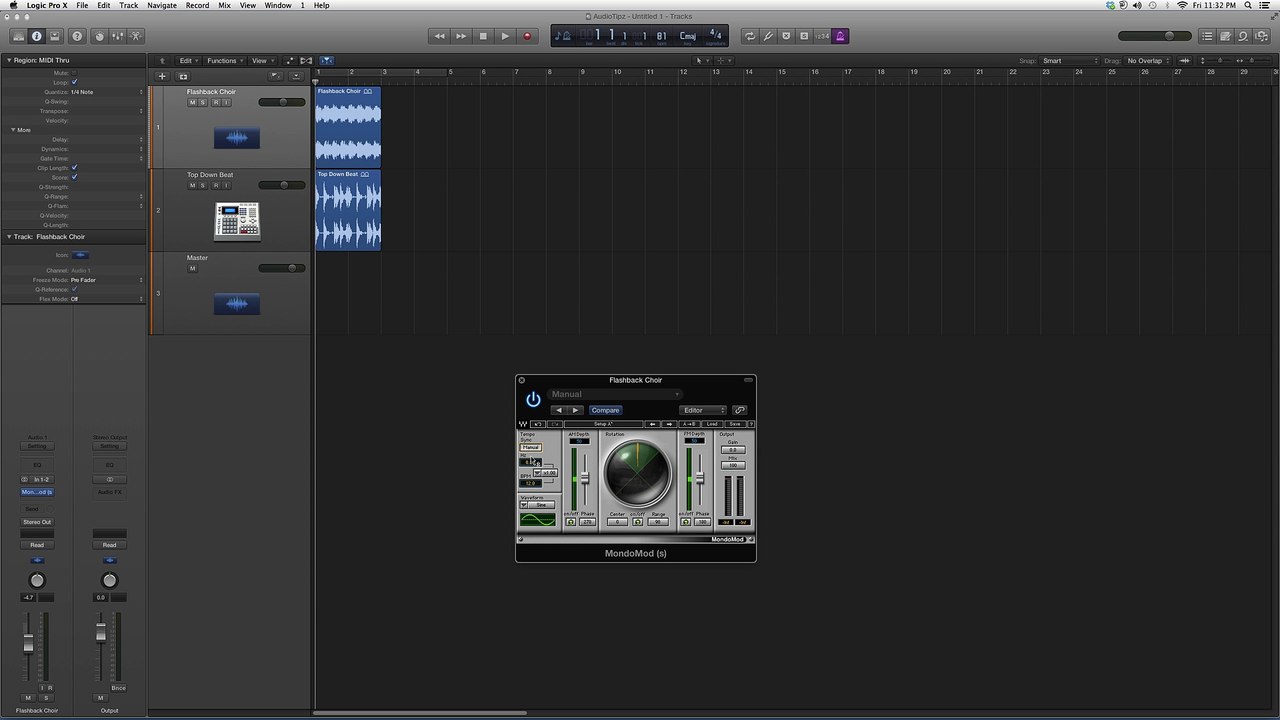
Task: Toggle the Mute checkbox in Region inspector
Action: coord(74,73)
